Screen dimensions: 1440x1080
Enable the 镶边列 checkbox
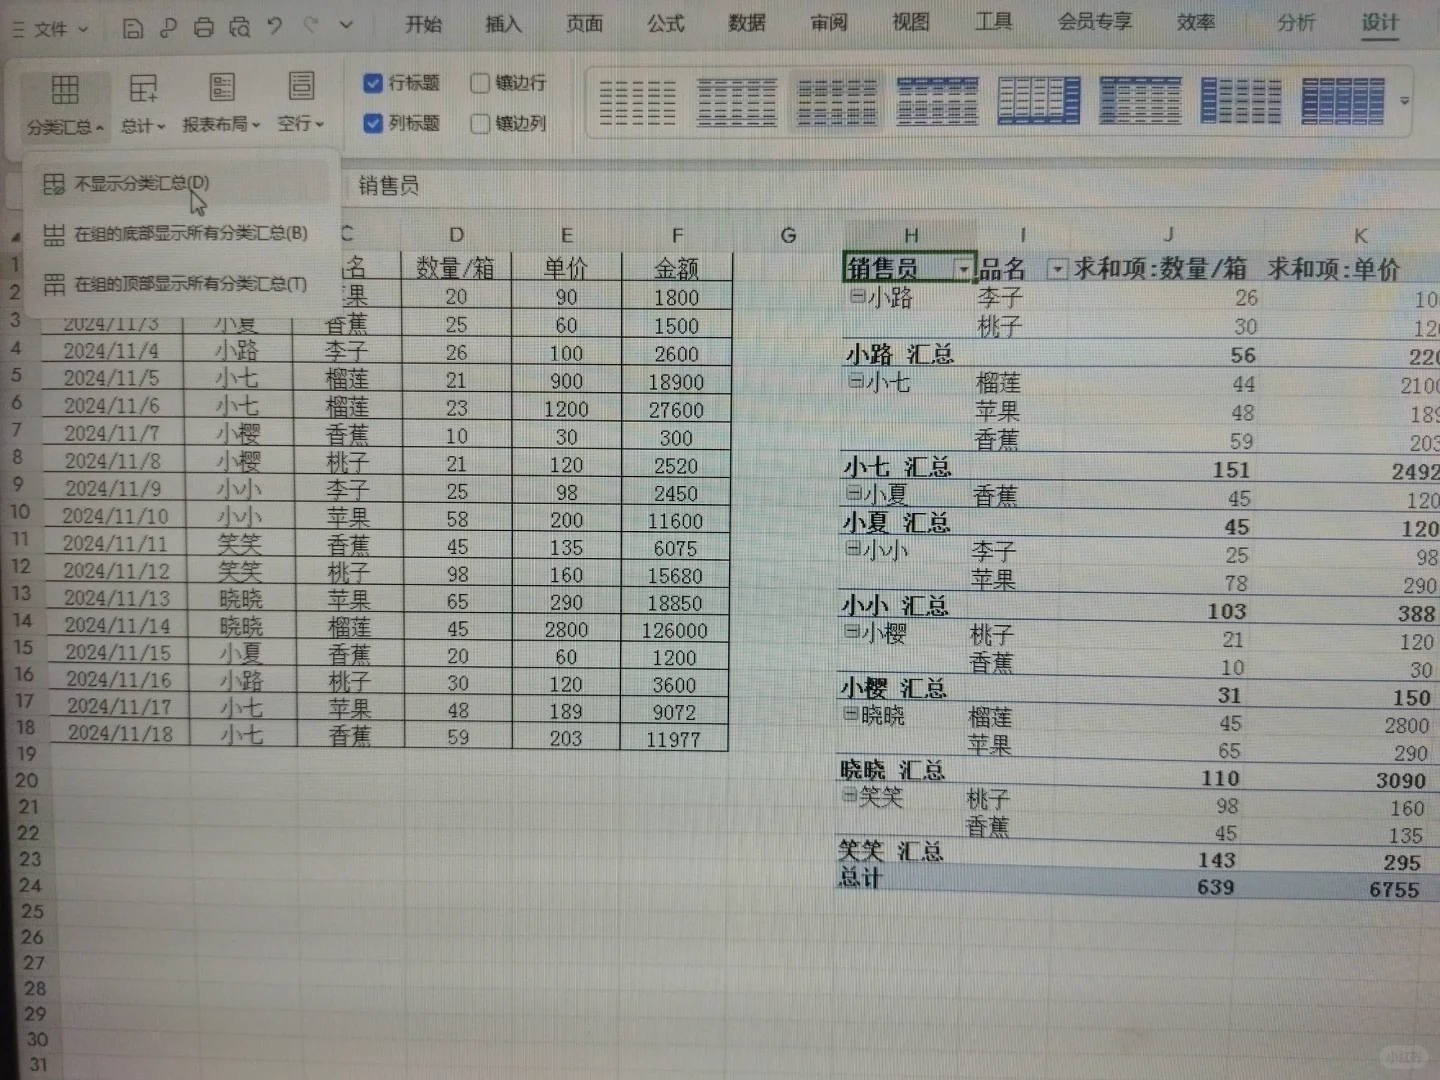(x=480, y=123)
